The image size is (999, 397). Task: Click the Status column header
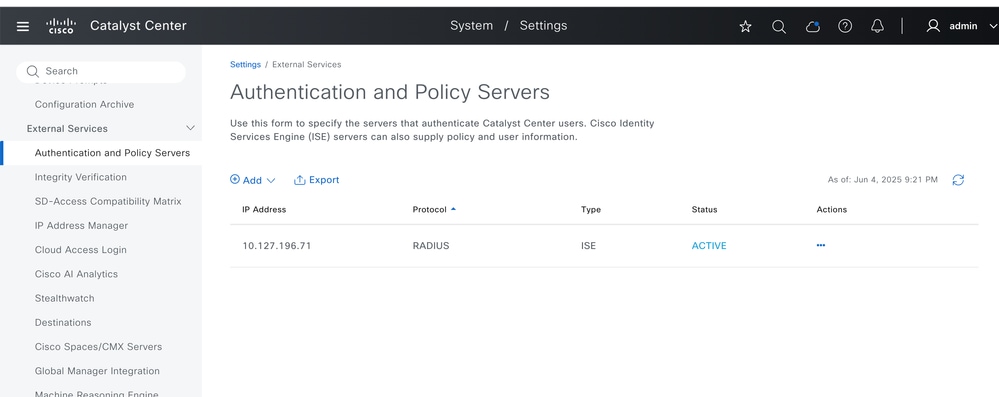tap(704, 209)
